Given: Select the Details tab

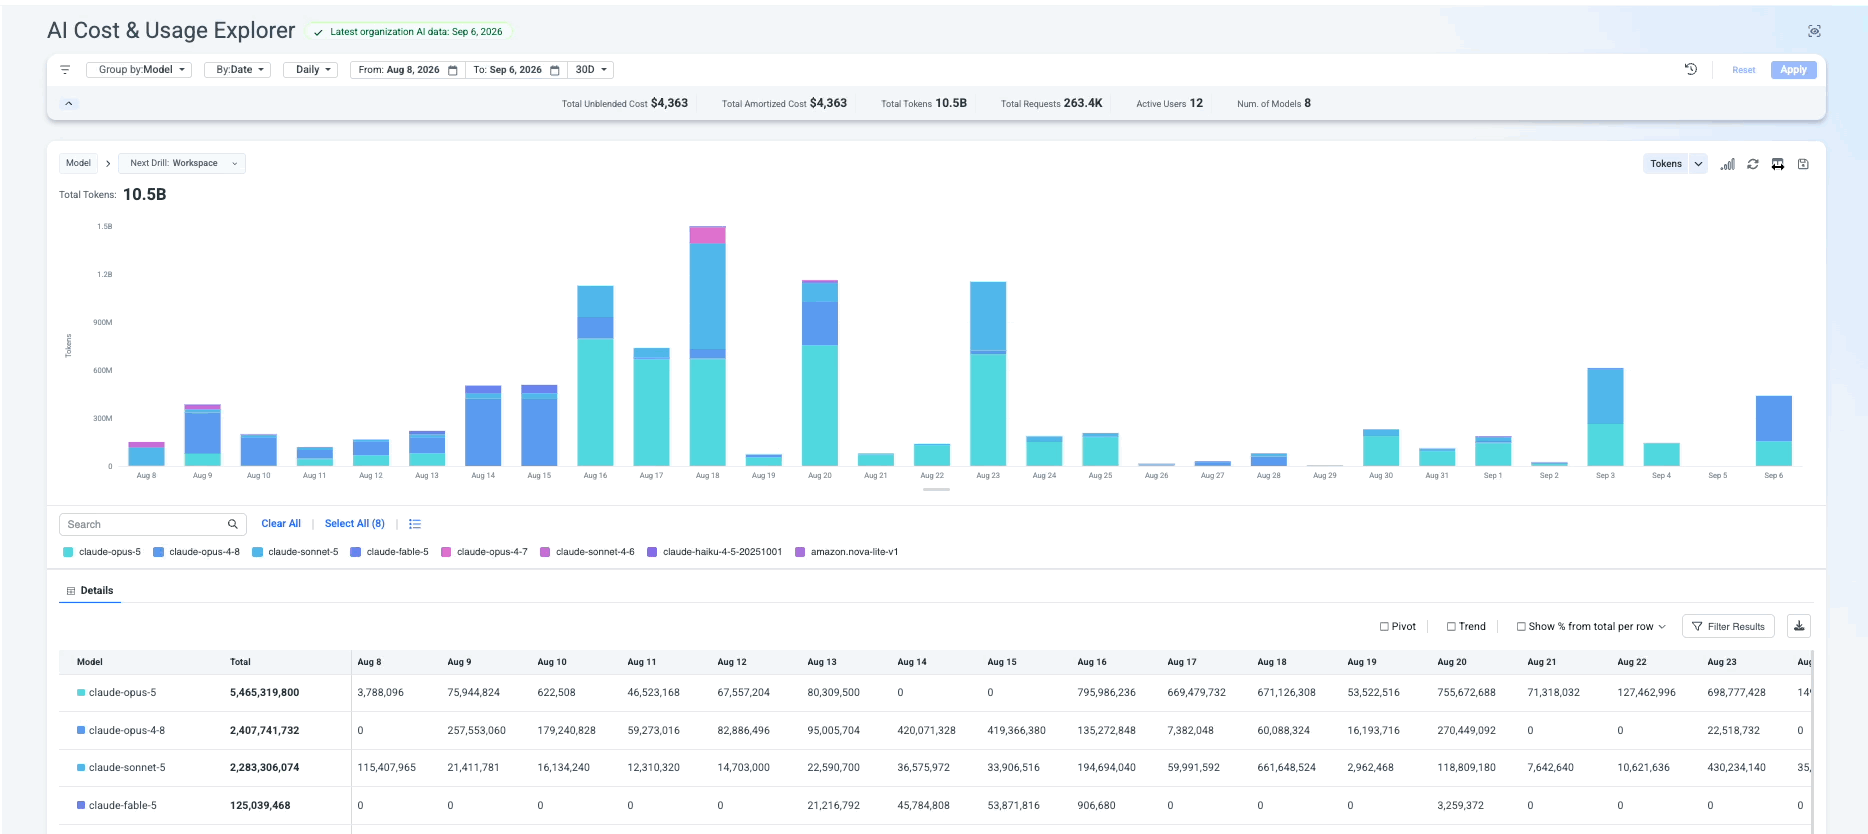Looking at the screenshot, I should point(90,591).
